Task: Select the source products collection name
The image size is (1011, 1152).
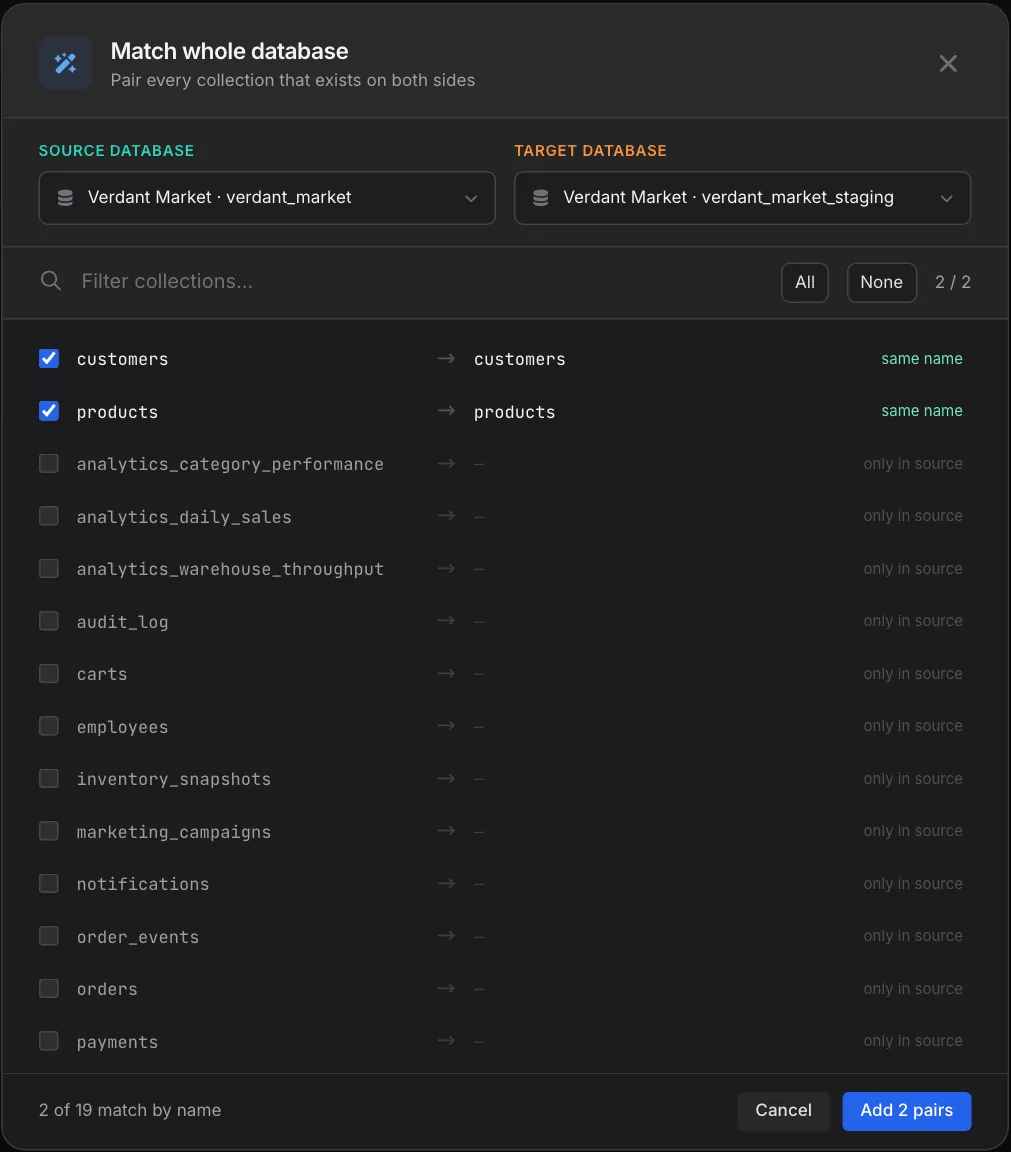Action: click(x=118, y=412)
